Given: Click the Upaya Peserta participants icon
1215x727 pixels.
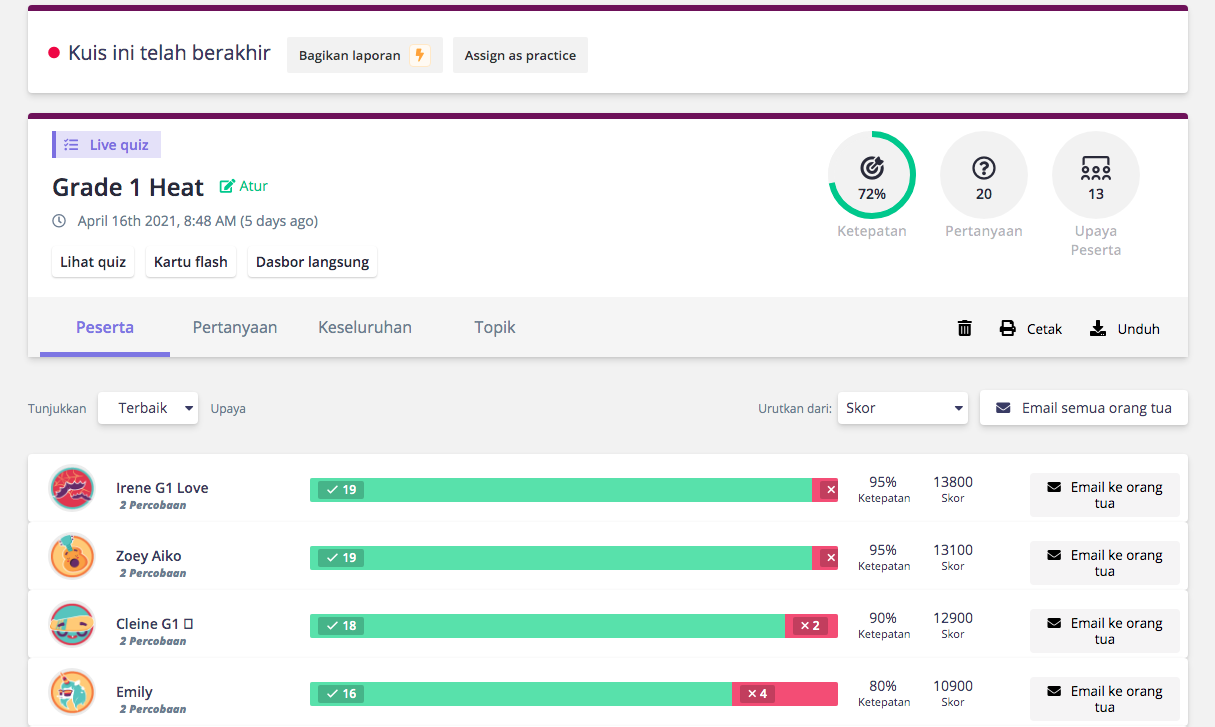Looking at the screenshot, I should [x=1096, y=167].
